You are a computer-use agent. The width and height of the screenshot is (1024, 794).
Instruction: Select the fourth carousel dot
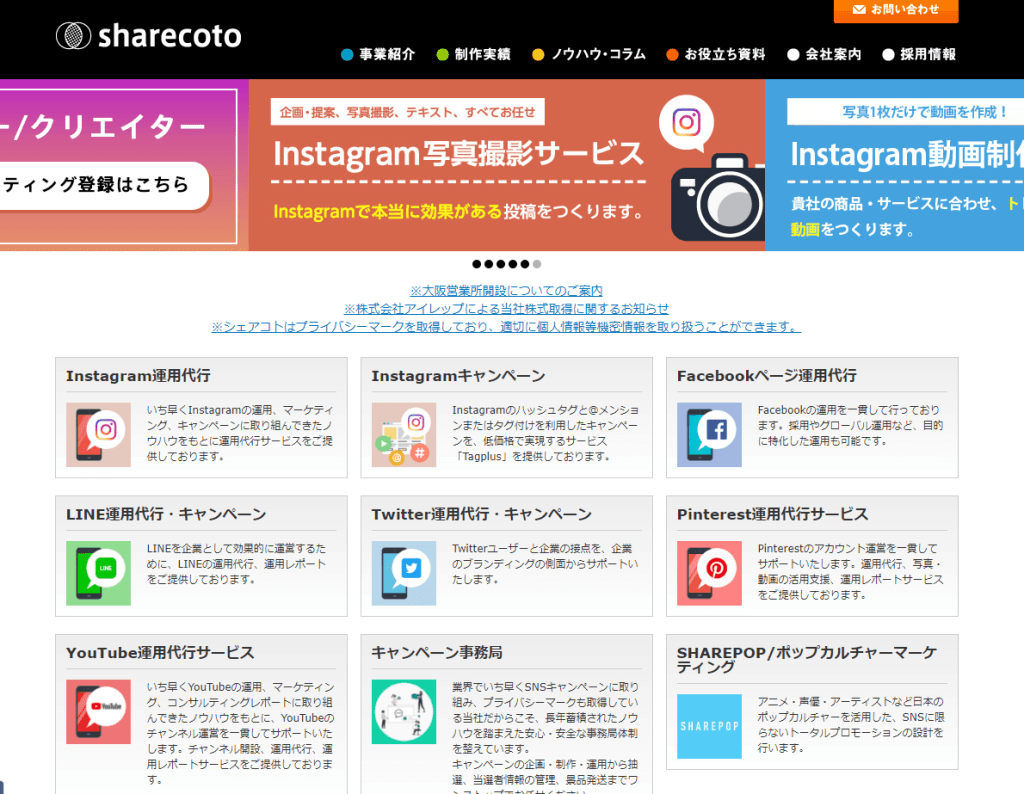[x=513, y=264]
